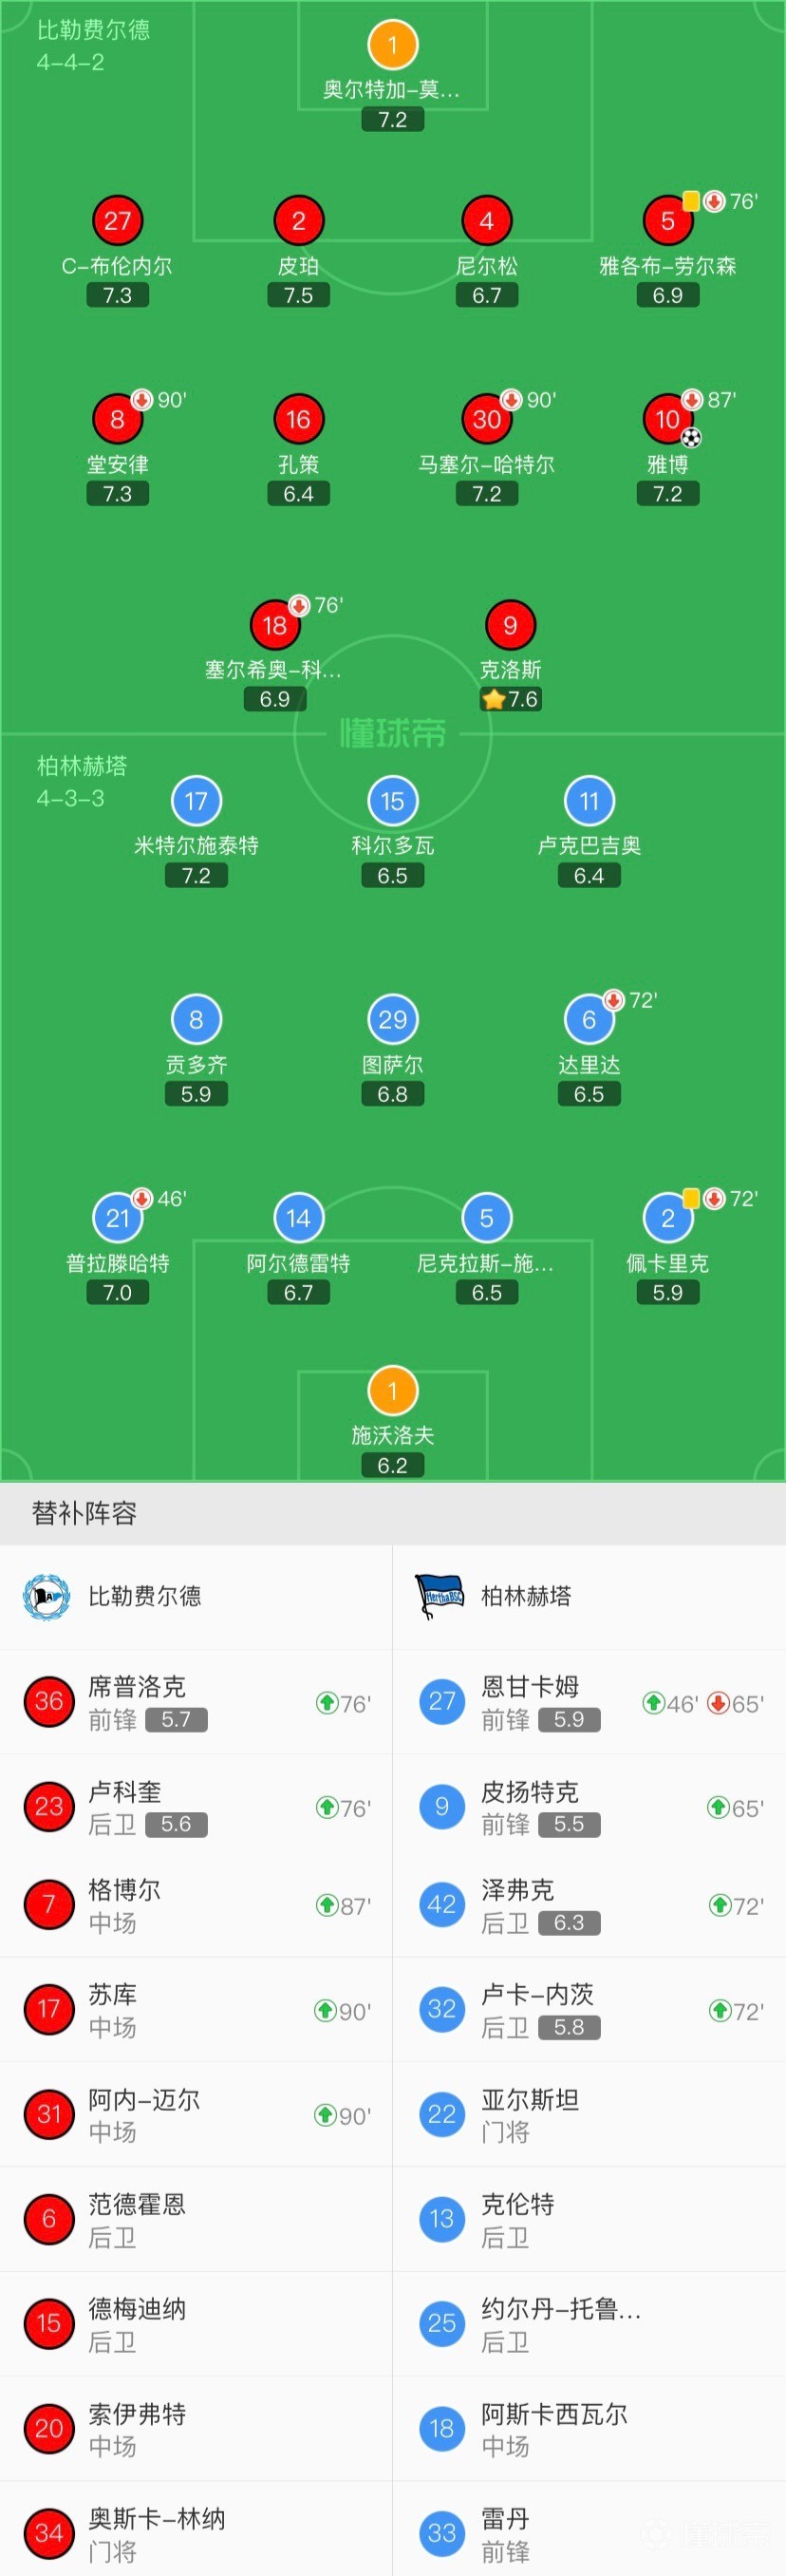Tap the yellow card on 雅各布-劳尔森
The image size is (786, 2576).
coord(690,201)
